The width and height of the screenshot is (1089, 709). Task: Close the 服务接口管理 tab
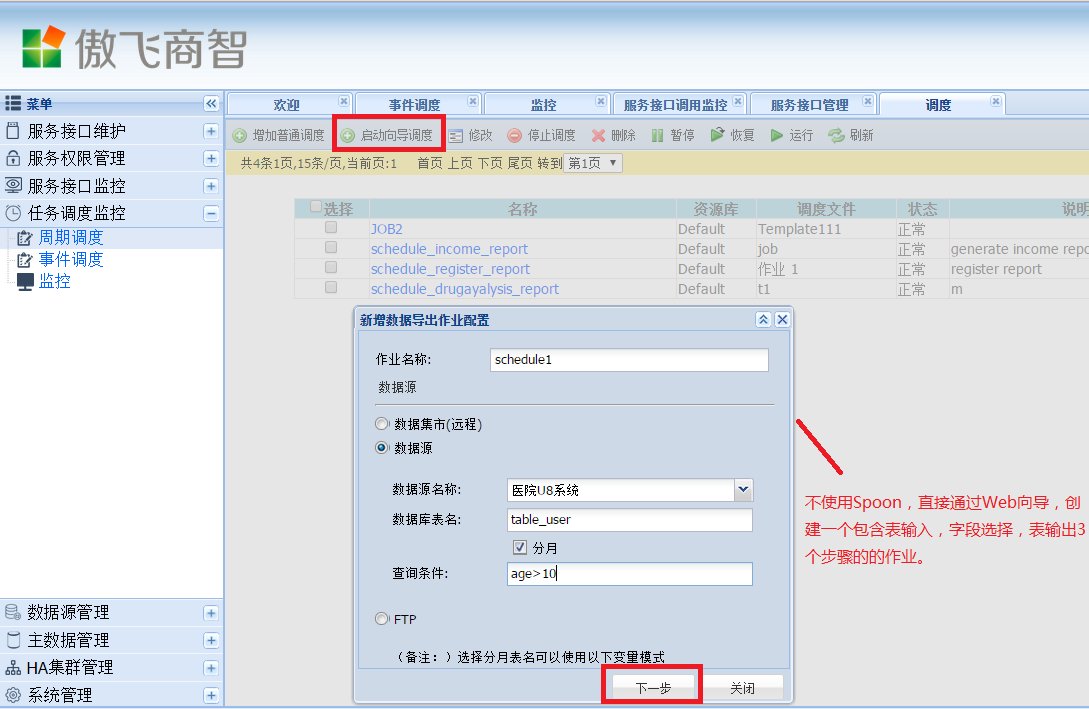point(867,101)
